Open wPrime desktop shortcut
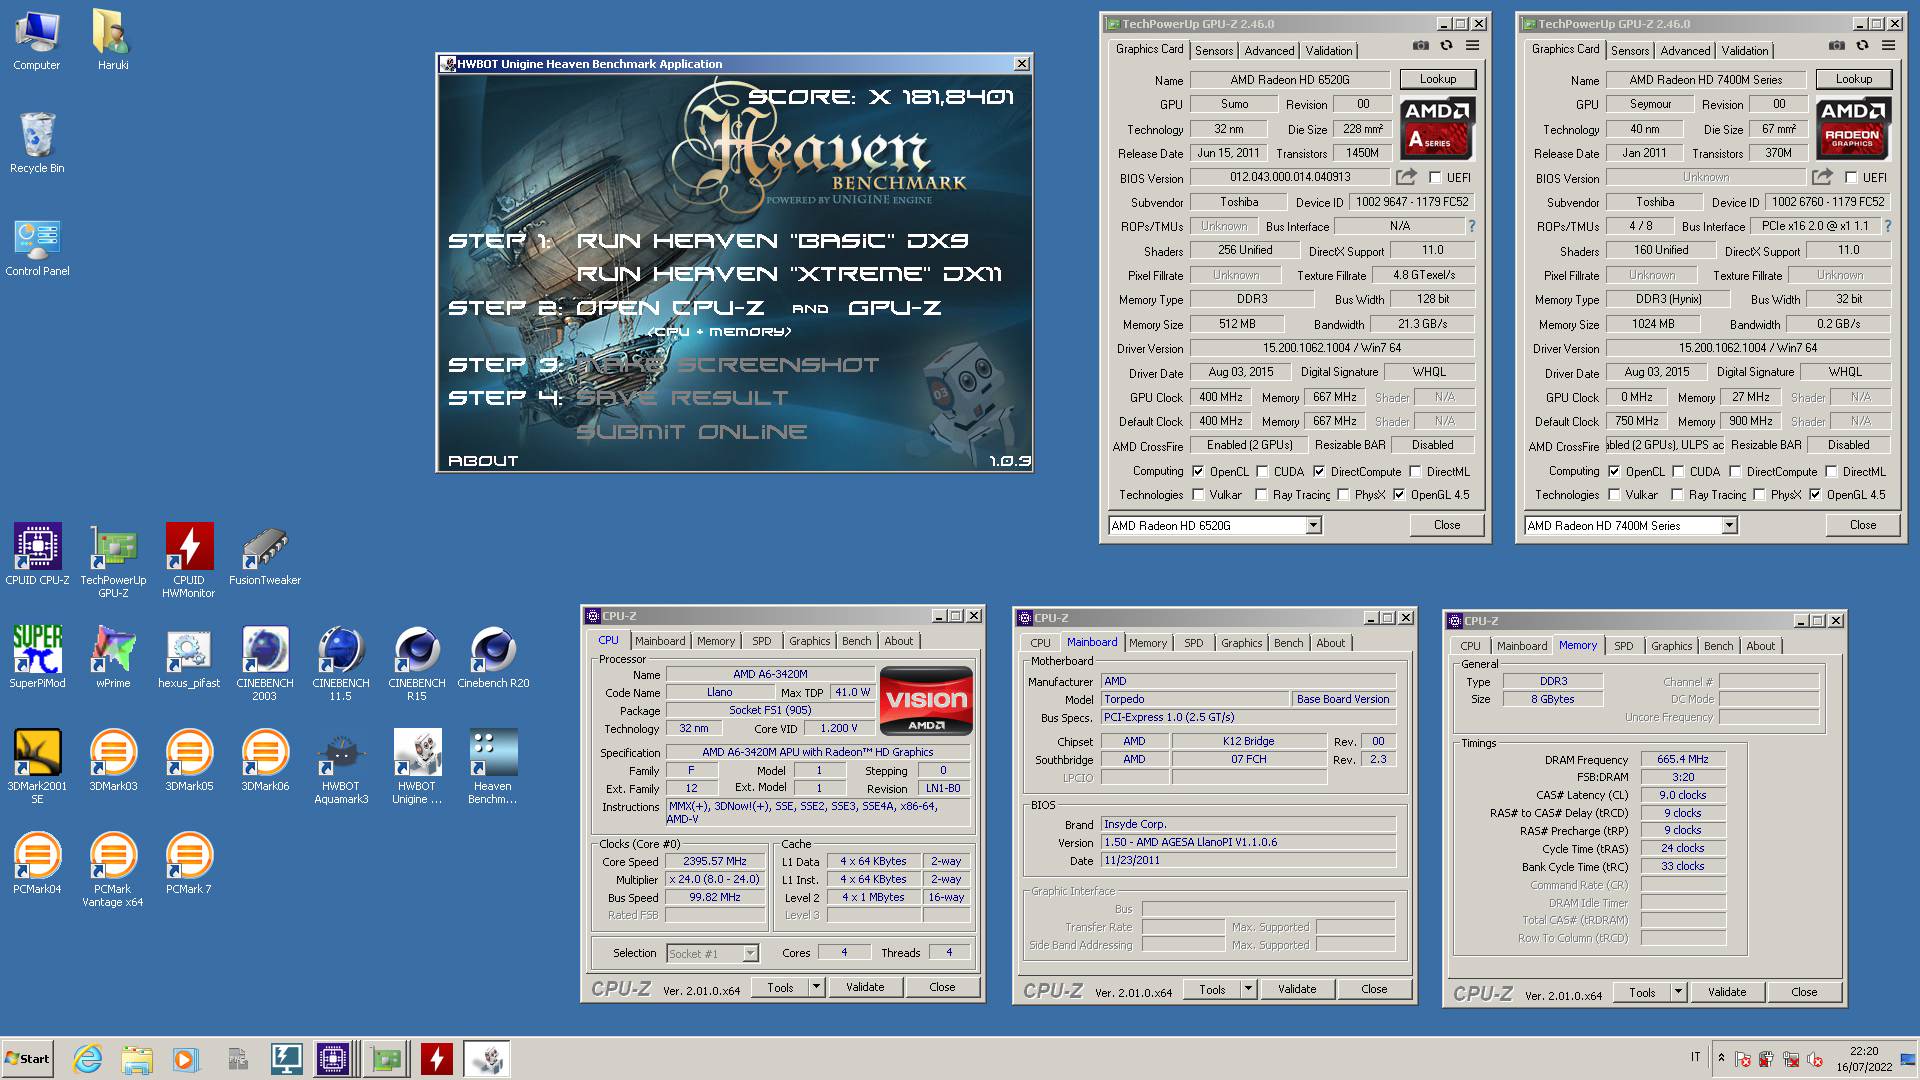This screenshot has width=1920, height=1080. (x=113, y=658)
